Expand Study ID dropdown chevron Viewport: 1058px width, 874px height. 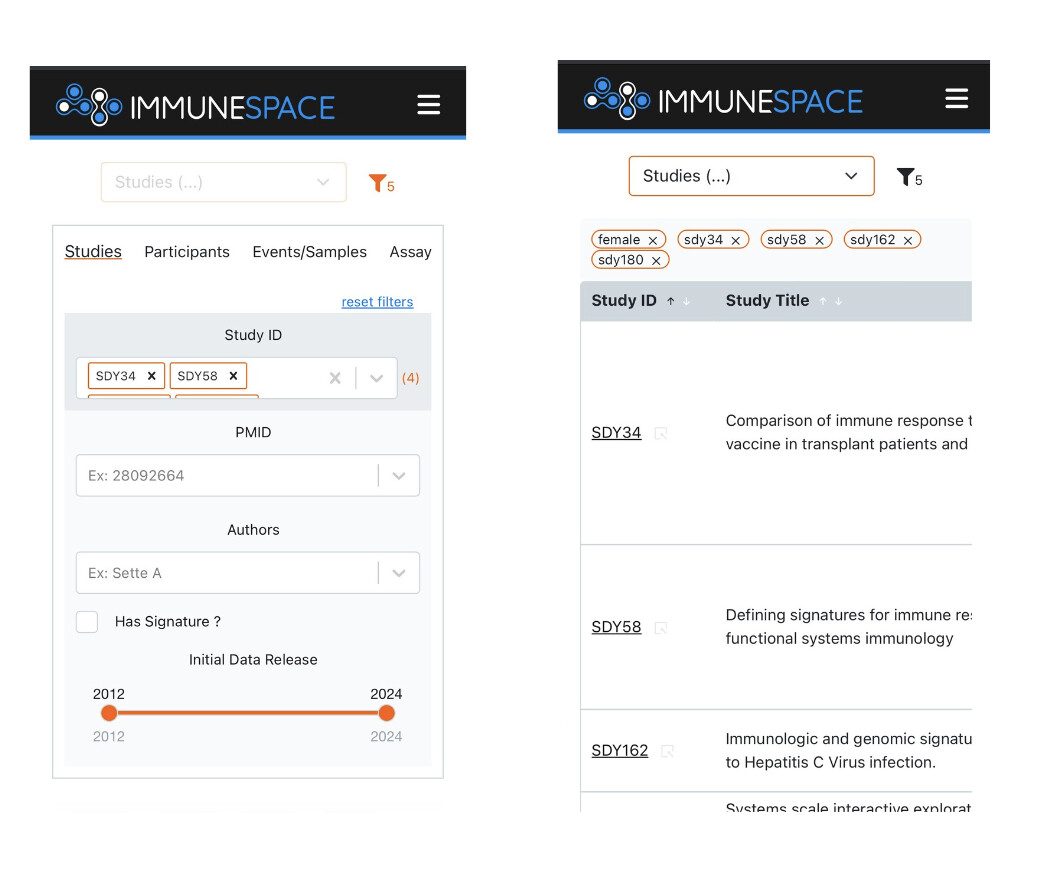(377, 378)
